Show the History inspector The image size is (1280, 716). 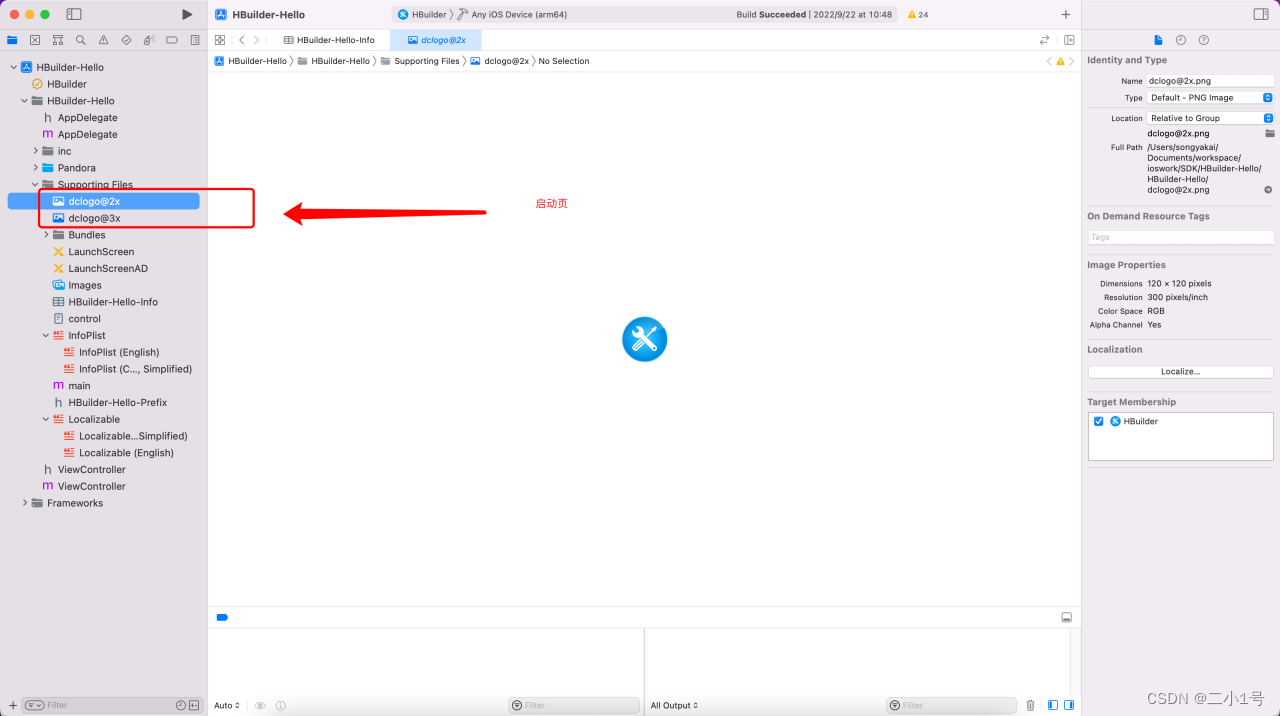click(1181, 40)
